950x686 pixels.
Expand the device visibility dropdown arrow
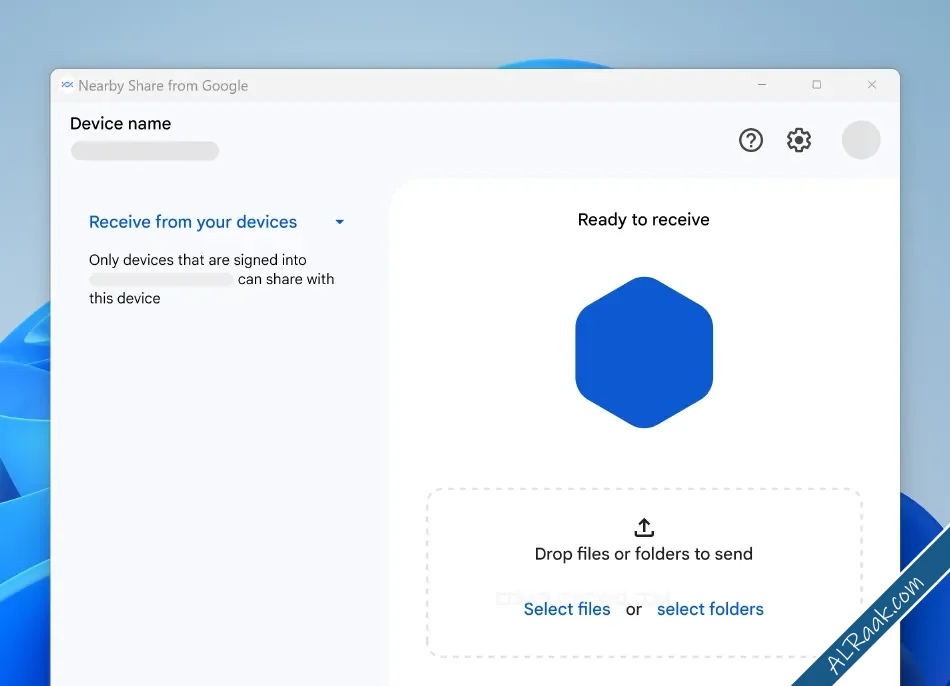point(340,222)
